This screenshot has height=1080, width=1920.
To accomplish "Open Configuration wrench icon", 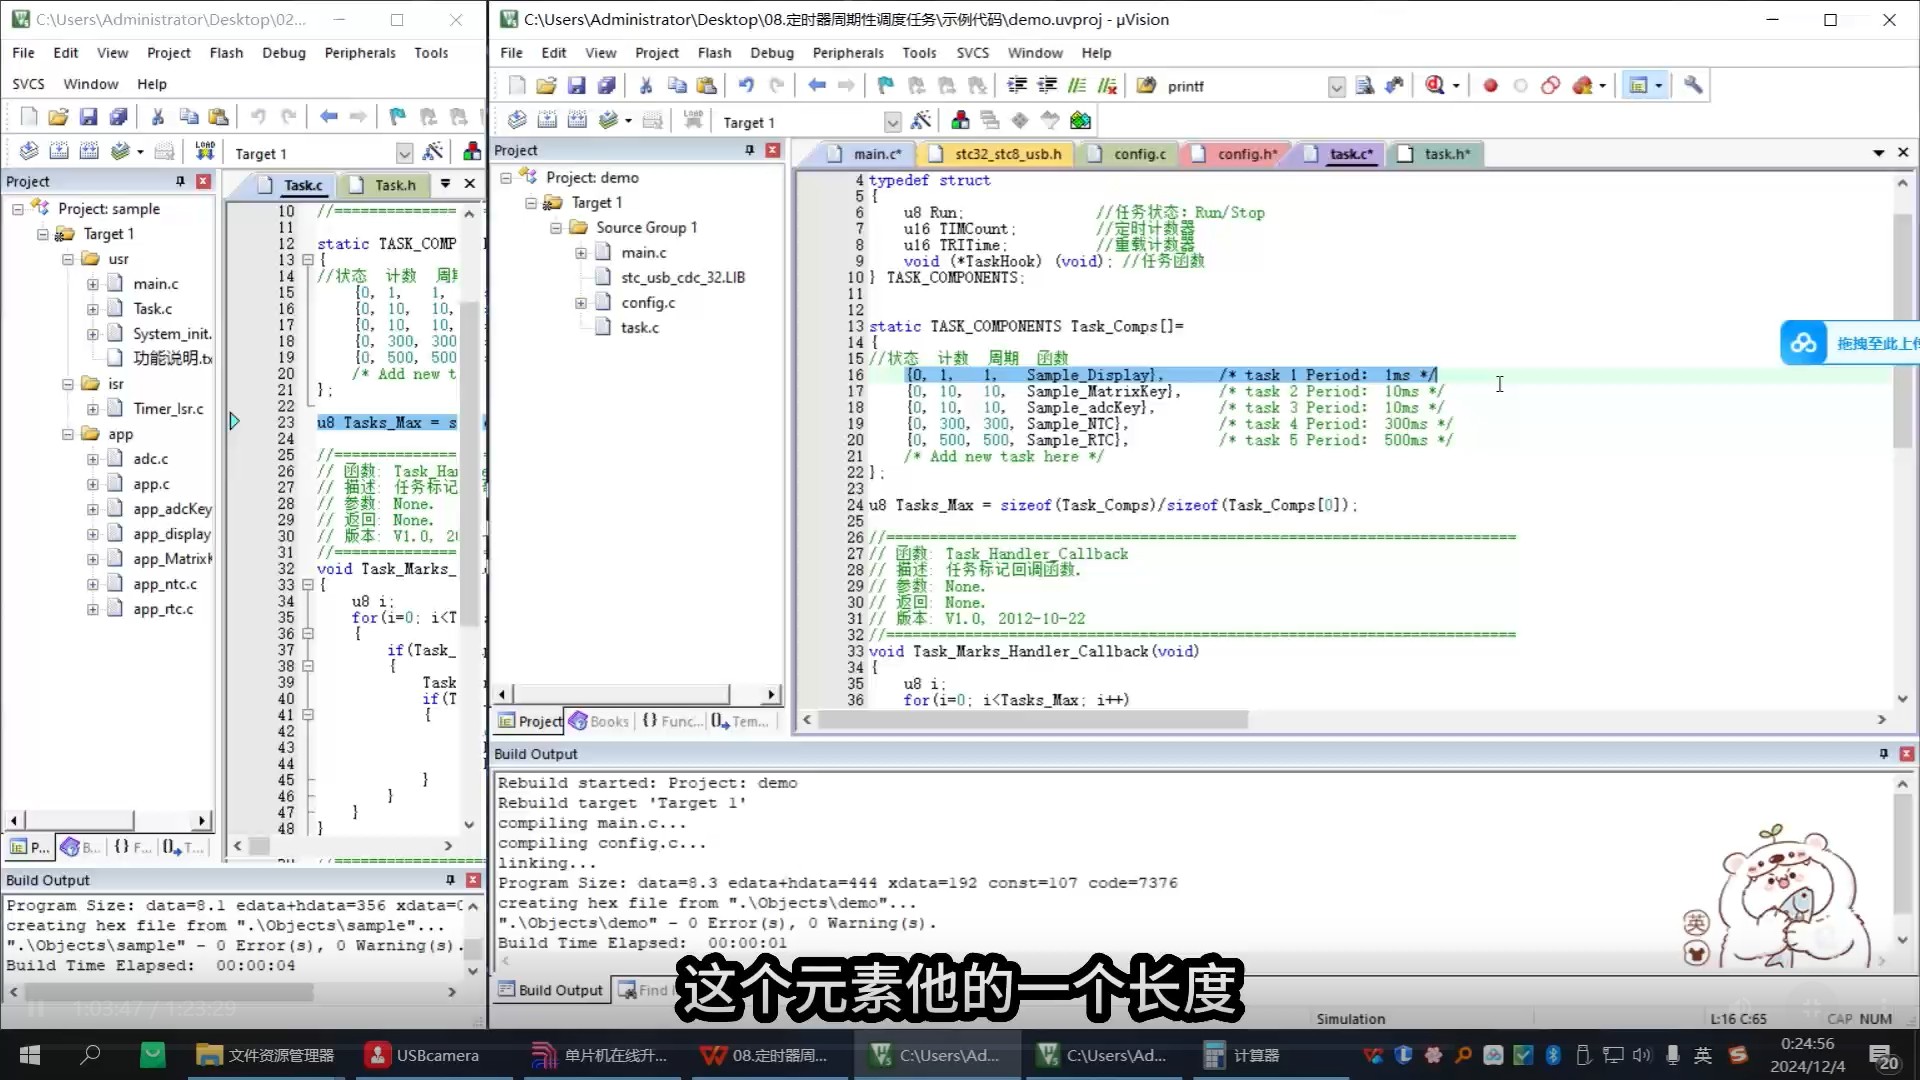I will [x=1693, y=86].
